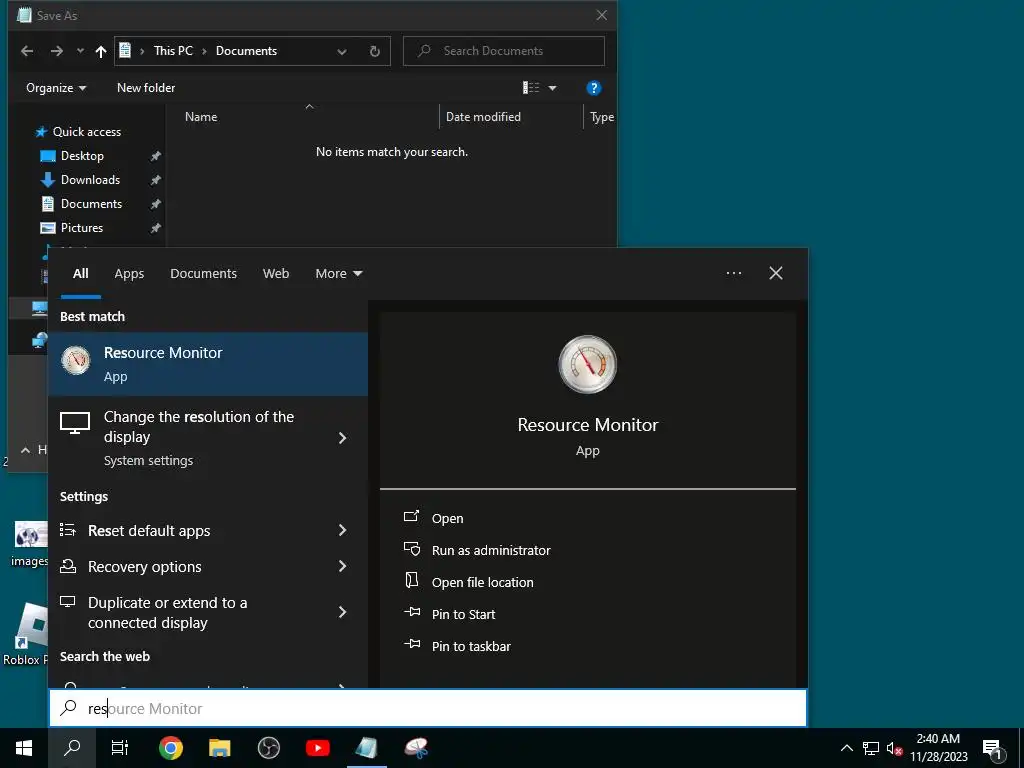
Task: Switch to the Web search tab
Action: (276, 274)
